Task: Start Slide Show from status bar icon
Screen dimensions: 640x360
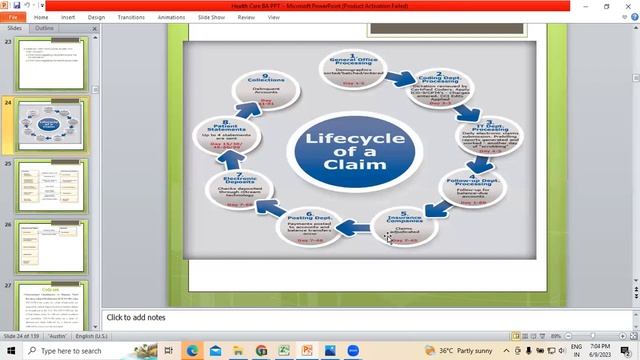Action: tap(542, 336)
